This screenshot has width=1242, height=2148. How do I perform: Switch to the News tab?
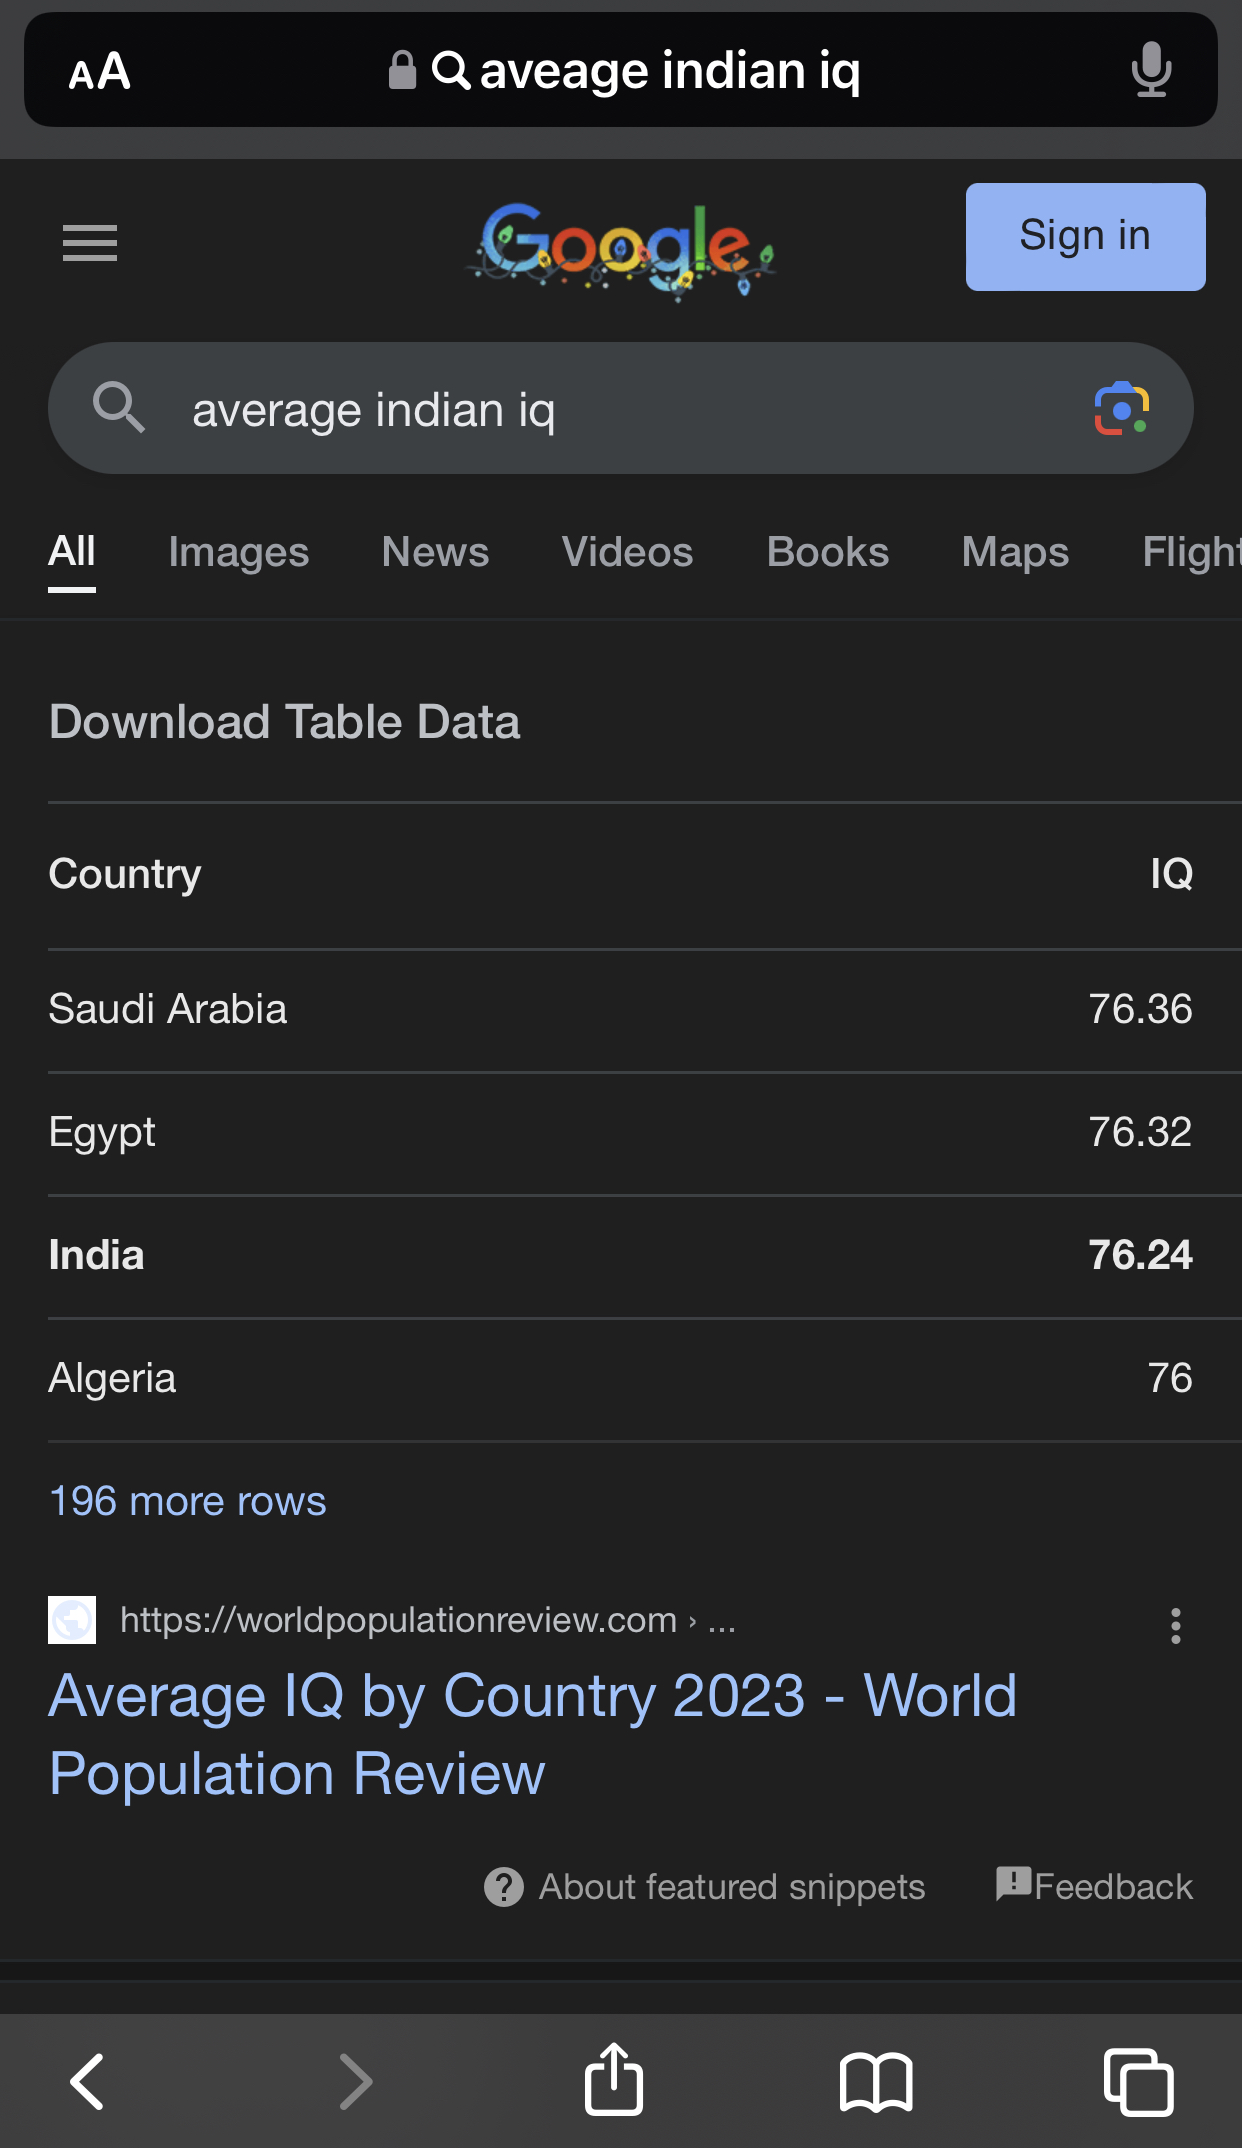coord(435,552)
